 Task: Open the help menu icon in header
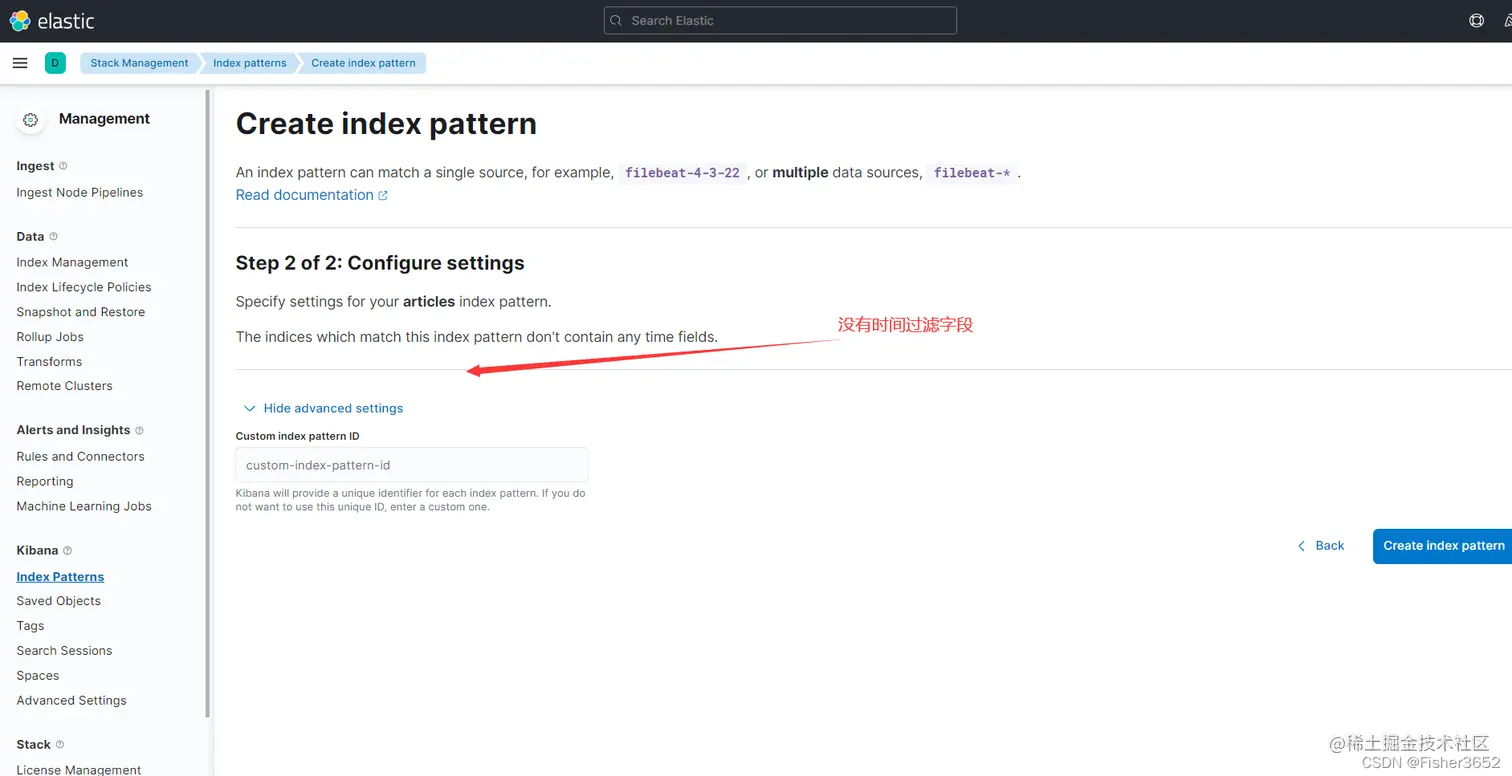pos(1476,20)
